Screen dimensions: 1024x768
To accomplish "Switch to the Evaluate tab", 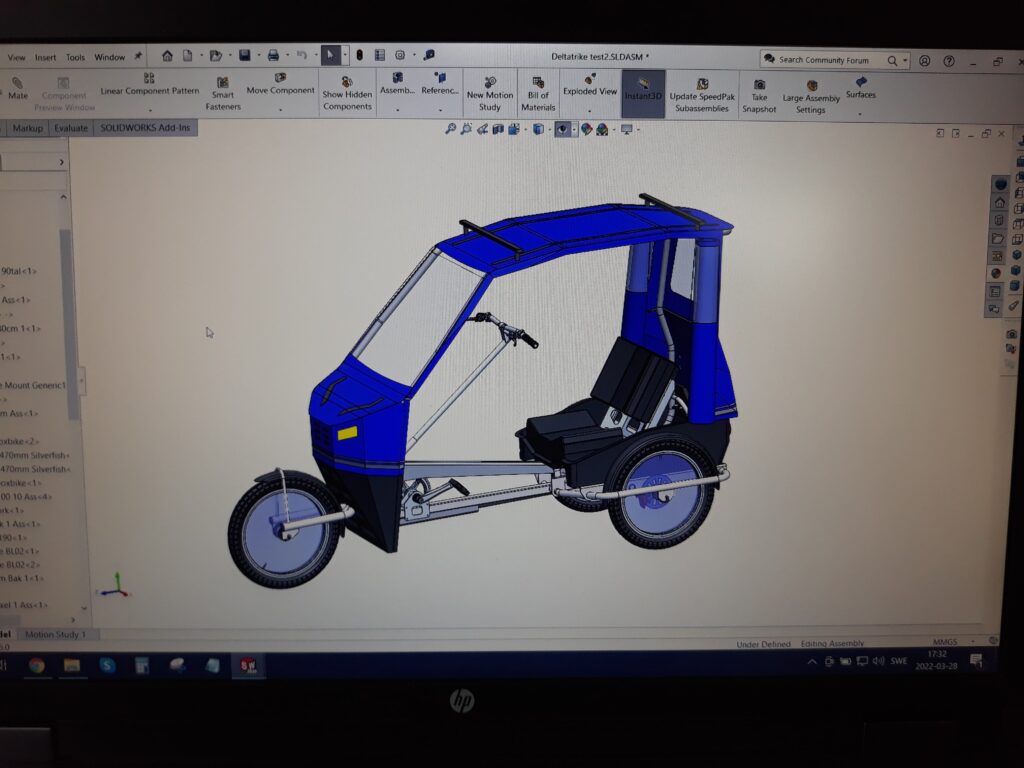I will [x=71, y=128].
